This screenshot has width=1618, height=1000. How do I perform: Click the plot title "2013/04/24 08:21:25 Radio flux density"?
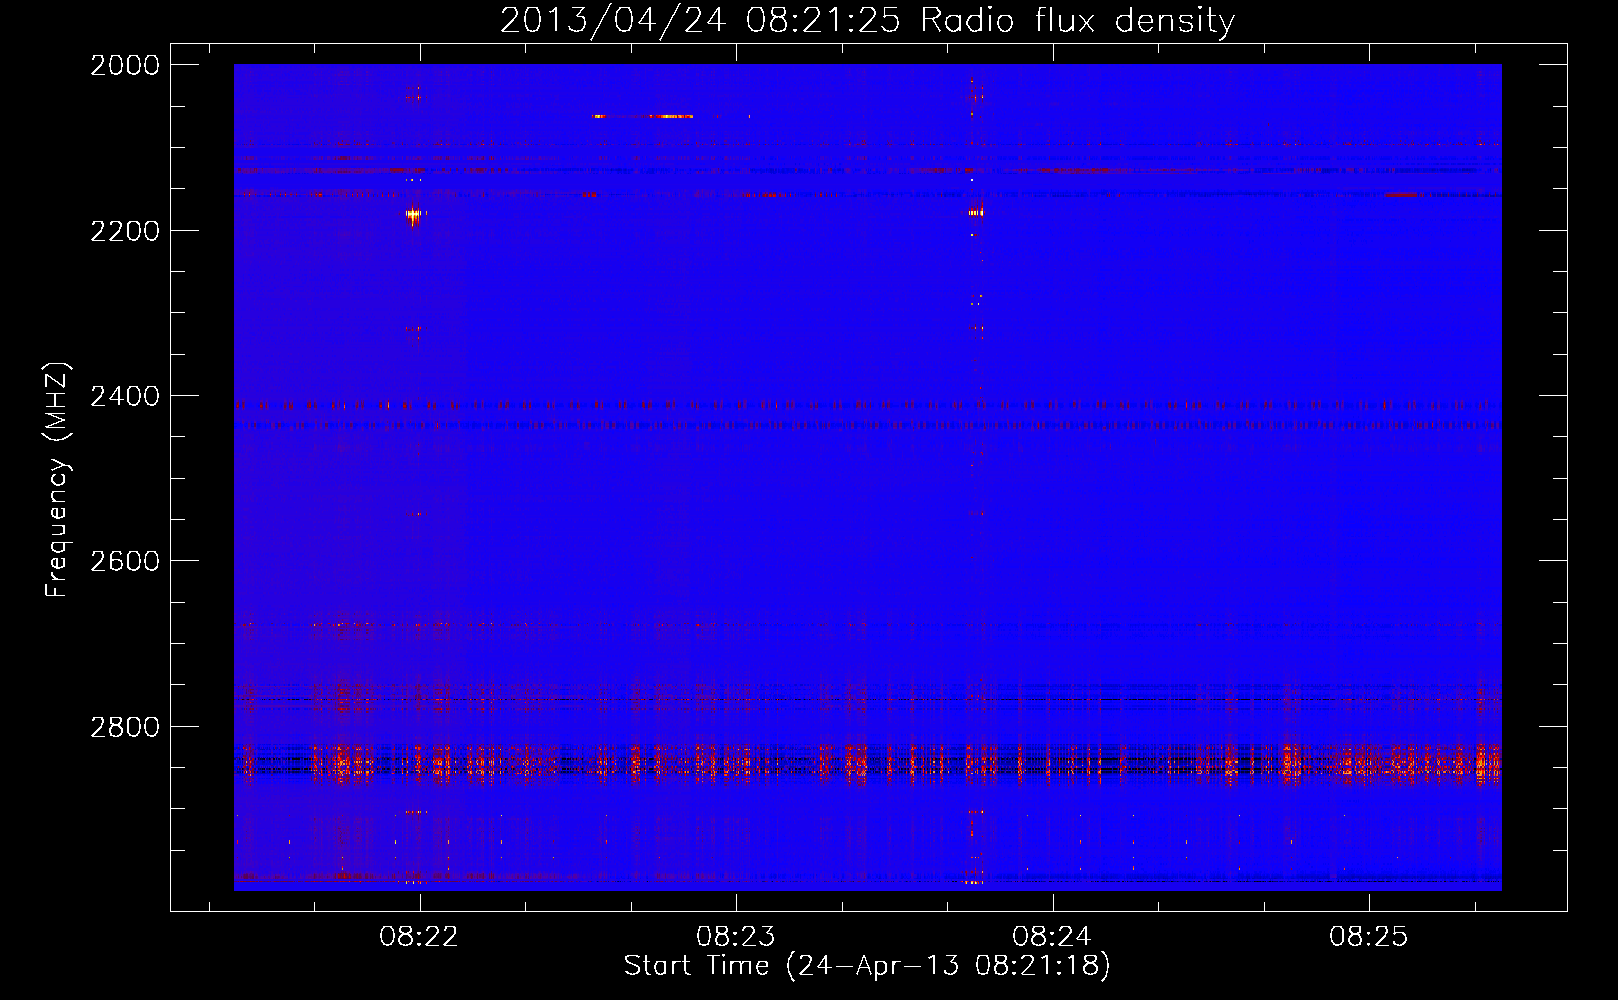click(x=867, y=21)
